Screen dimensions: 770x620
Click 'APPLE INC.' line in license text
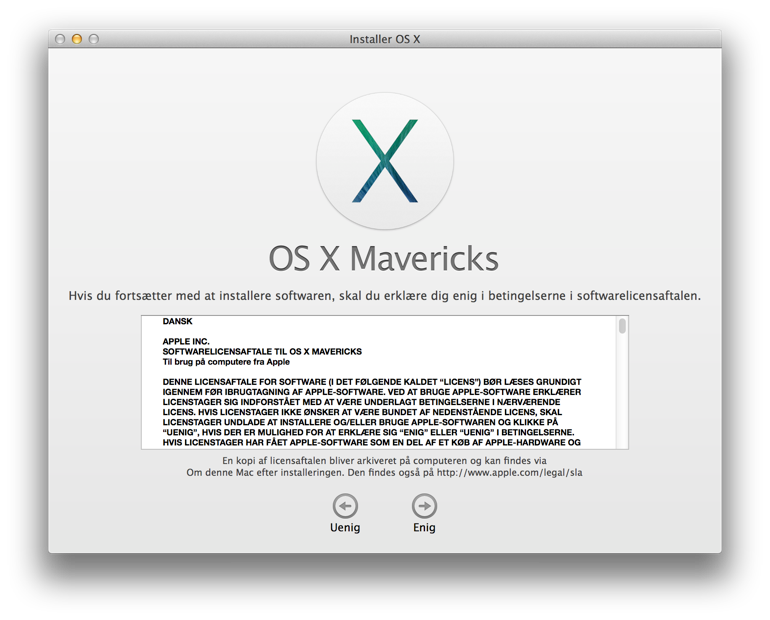(x=186, y=341)
